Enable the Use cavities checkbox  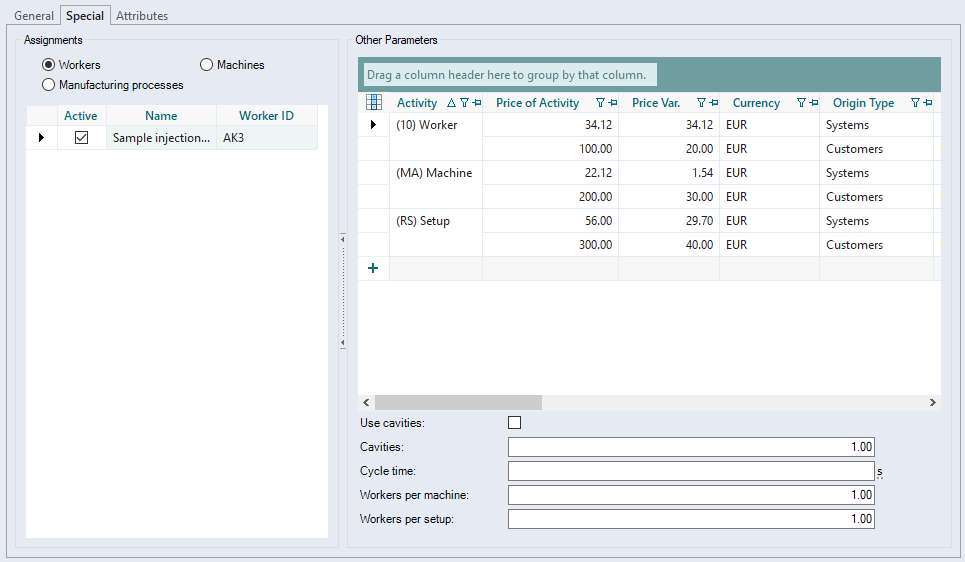coord(515,423)
